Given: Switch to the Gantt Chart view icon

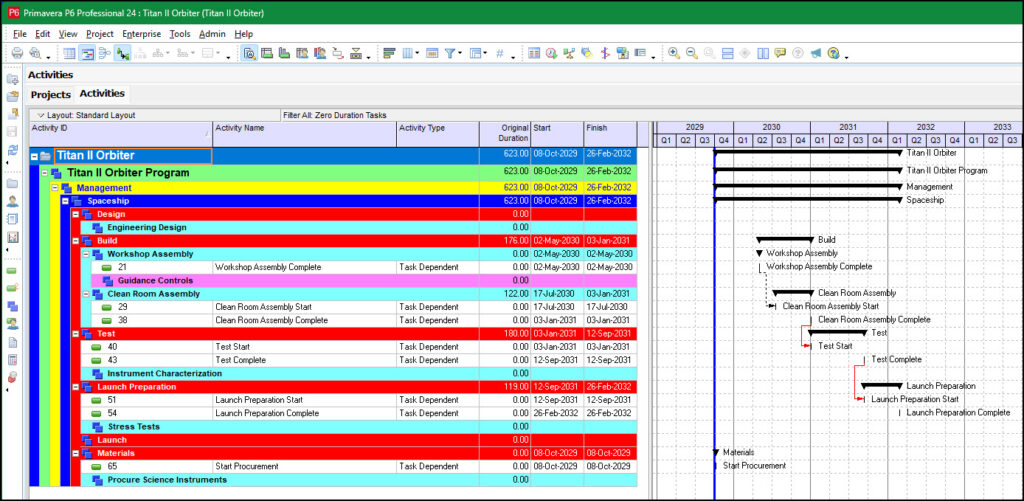Looking at the screenshot, I should pos(87,54).
